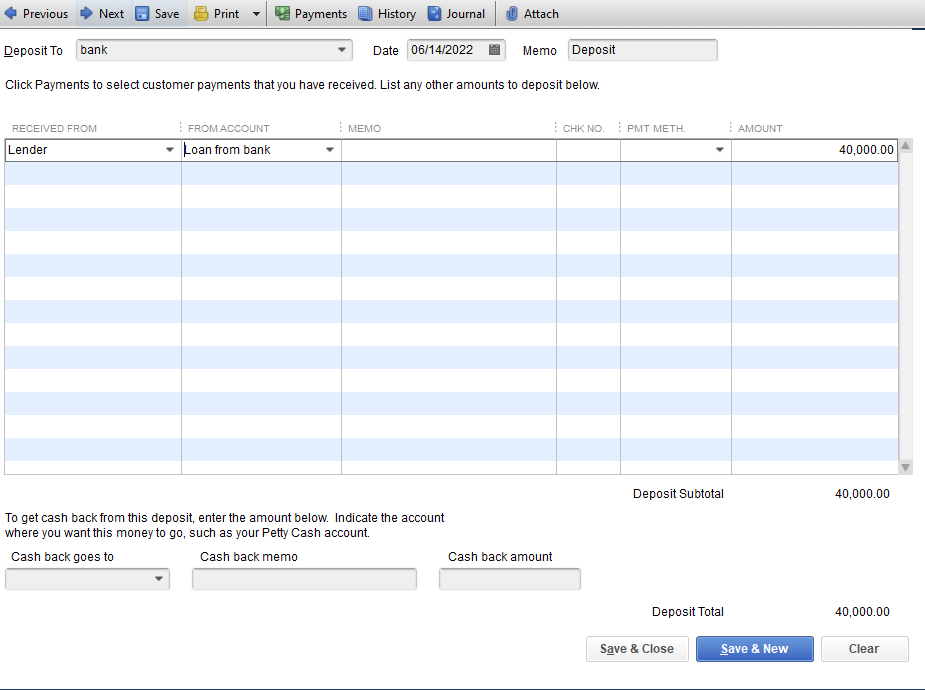Open the transaction Journal

pos(456,14)
